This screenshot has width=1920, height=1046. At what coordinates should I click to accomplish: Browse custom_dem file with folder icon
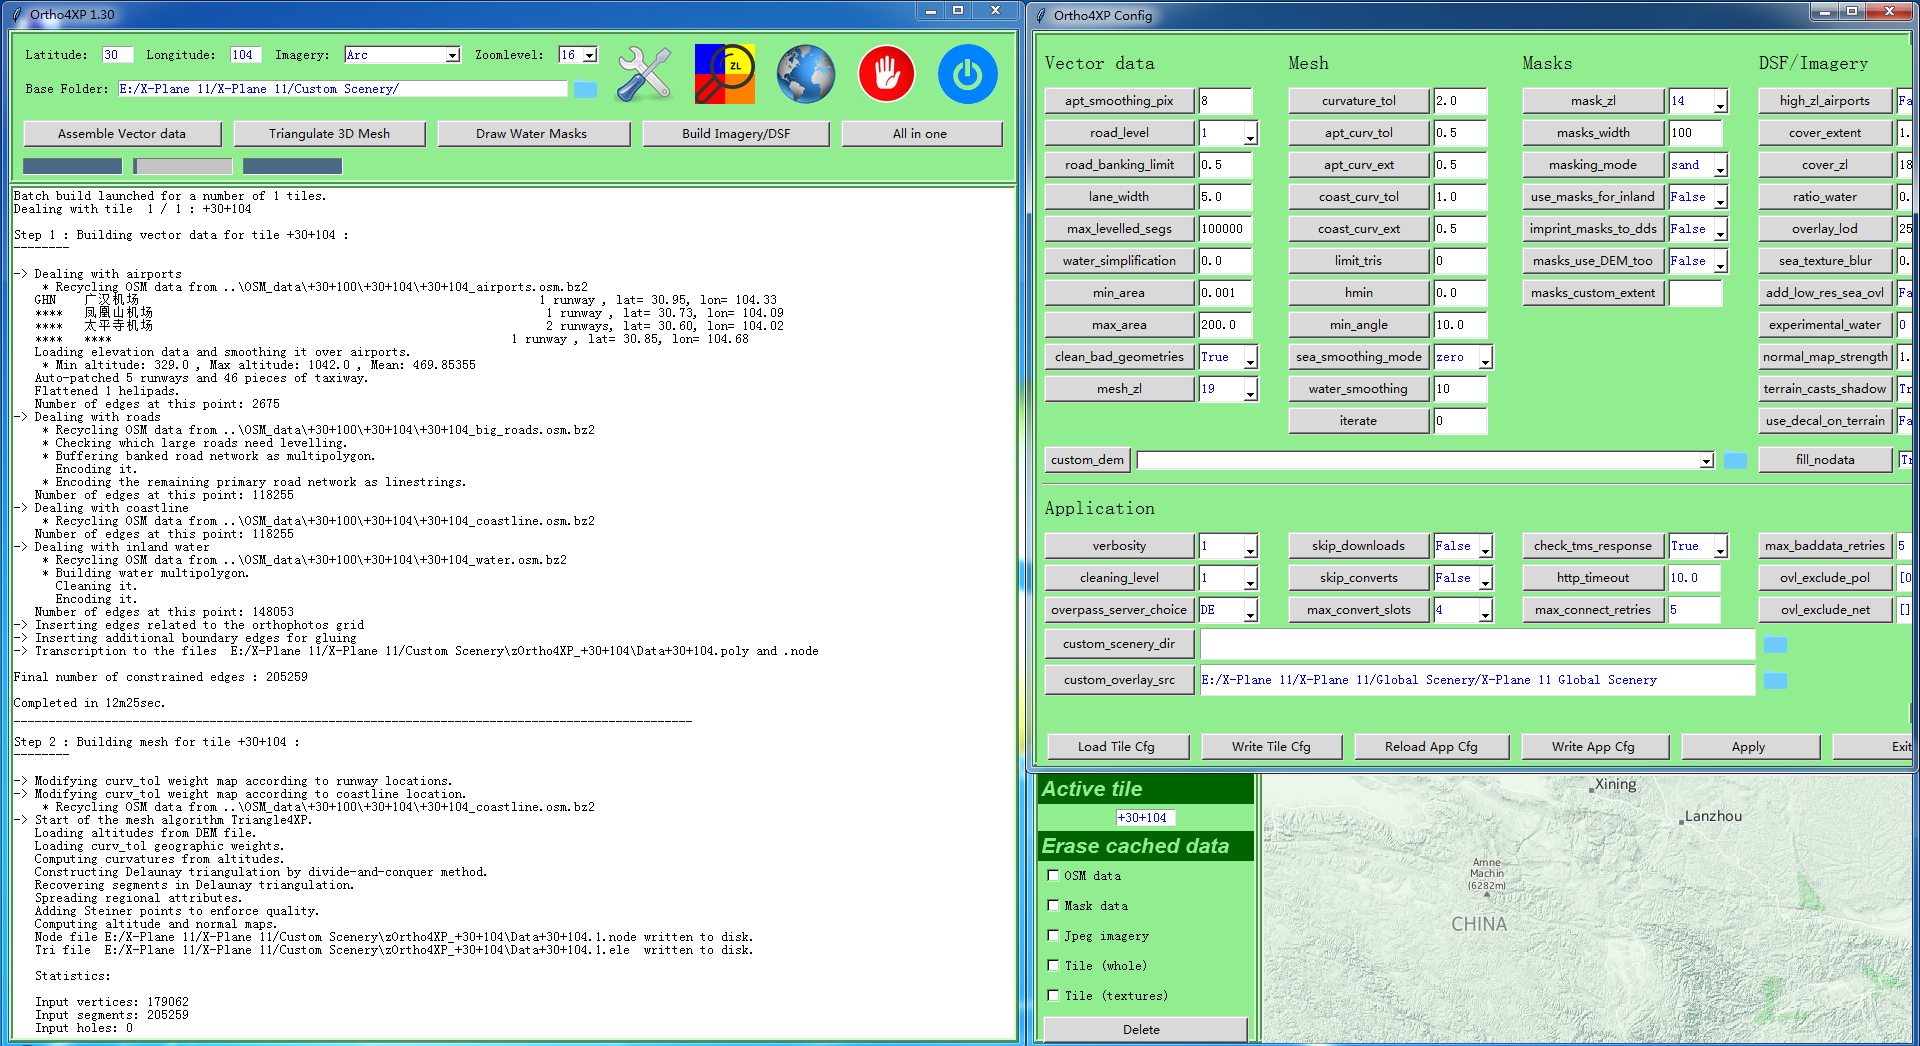[1735, 460]
